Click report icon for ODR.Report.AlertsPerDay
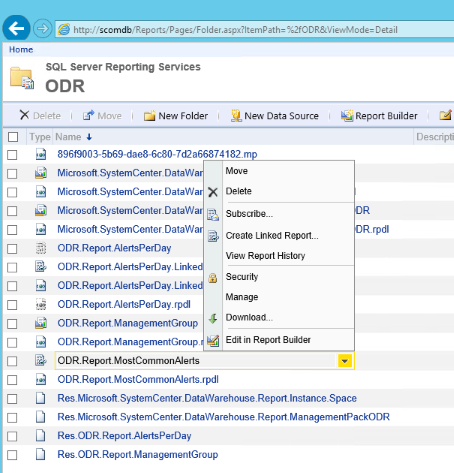This screenshot has width=454, height=473. (41, 248)
